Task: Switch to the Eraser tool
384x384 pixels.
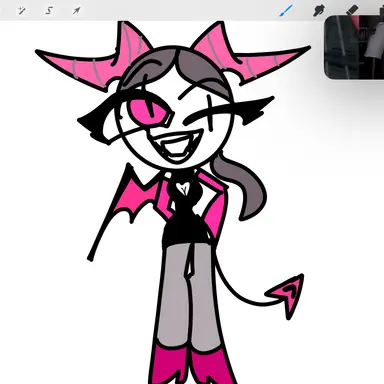Action: pos(352,10)
